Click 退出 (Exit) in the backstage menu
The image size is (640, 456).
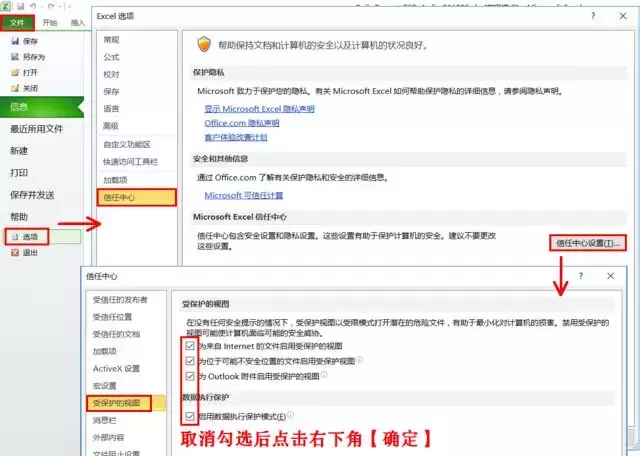pyautogui.click(x=24, y=253)
